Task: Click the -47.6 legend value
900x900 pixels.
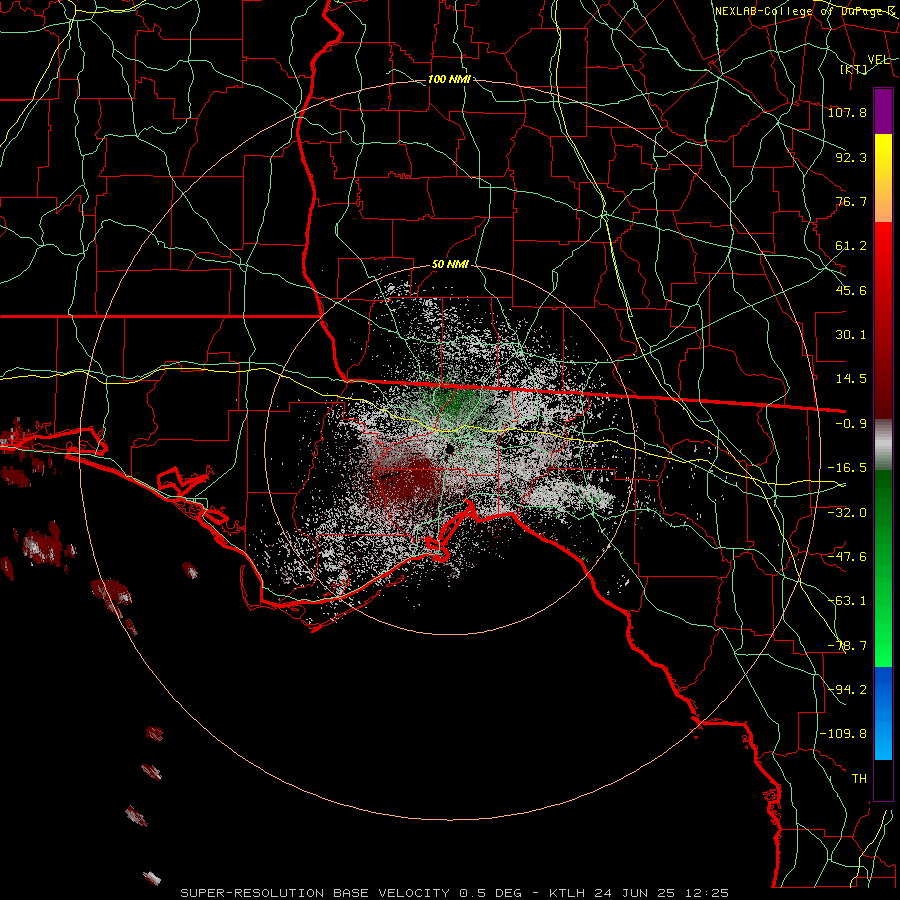Action: [x=847, y=557]
